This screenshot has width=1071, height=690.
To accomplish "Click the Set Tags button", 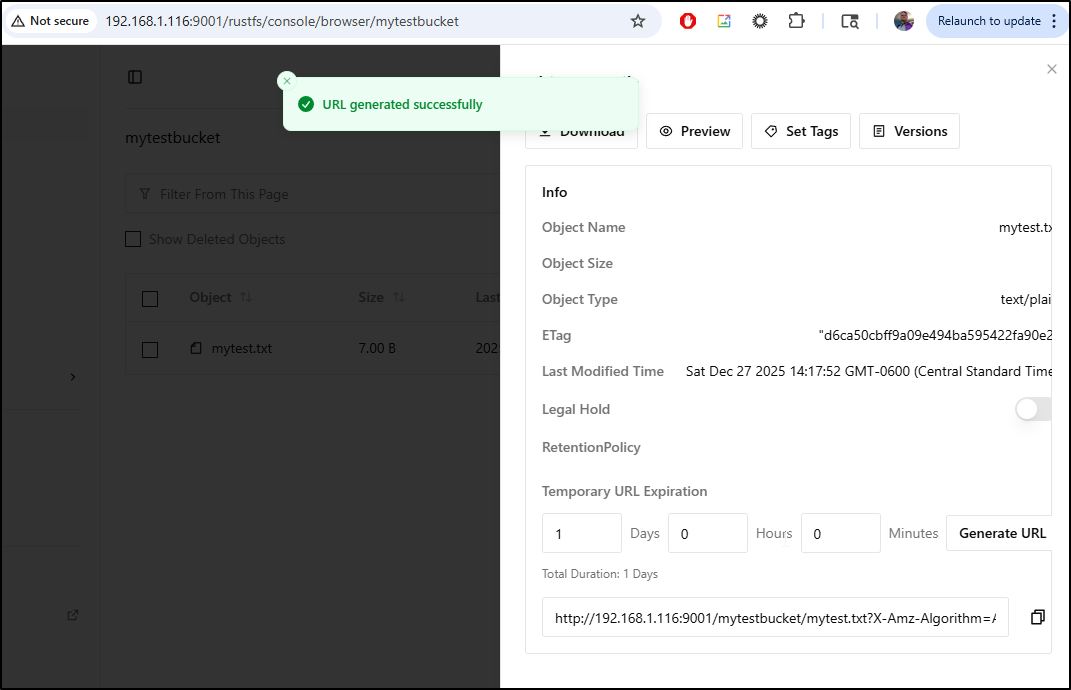I will click(x=801, y=131).
